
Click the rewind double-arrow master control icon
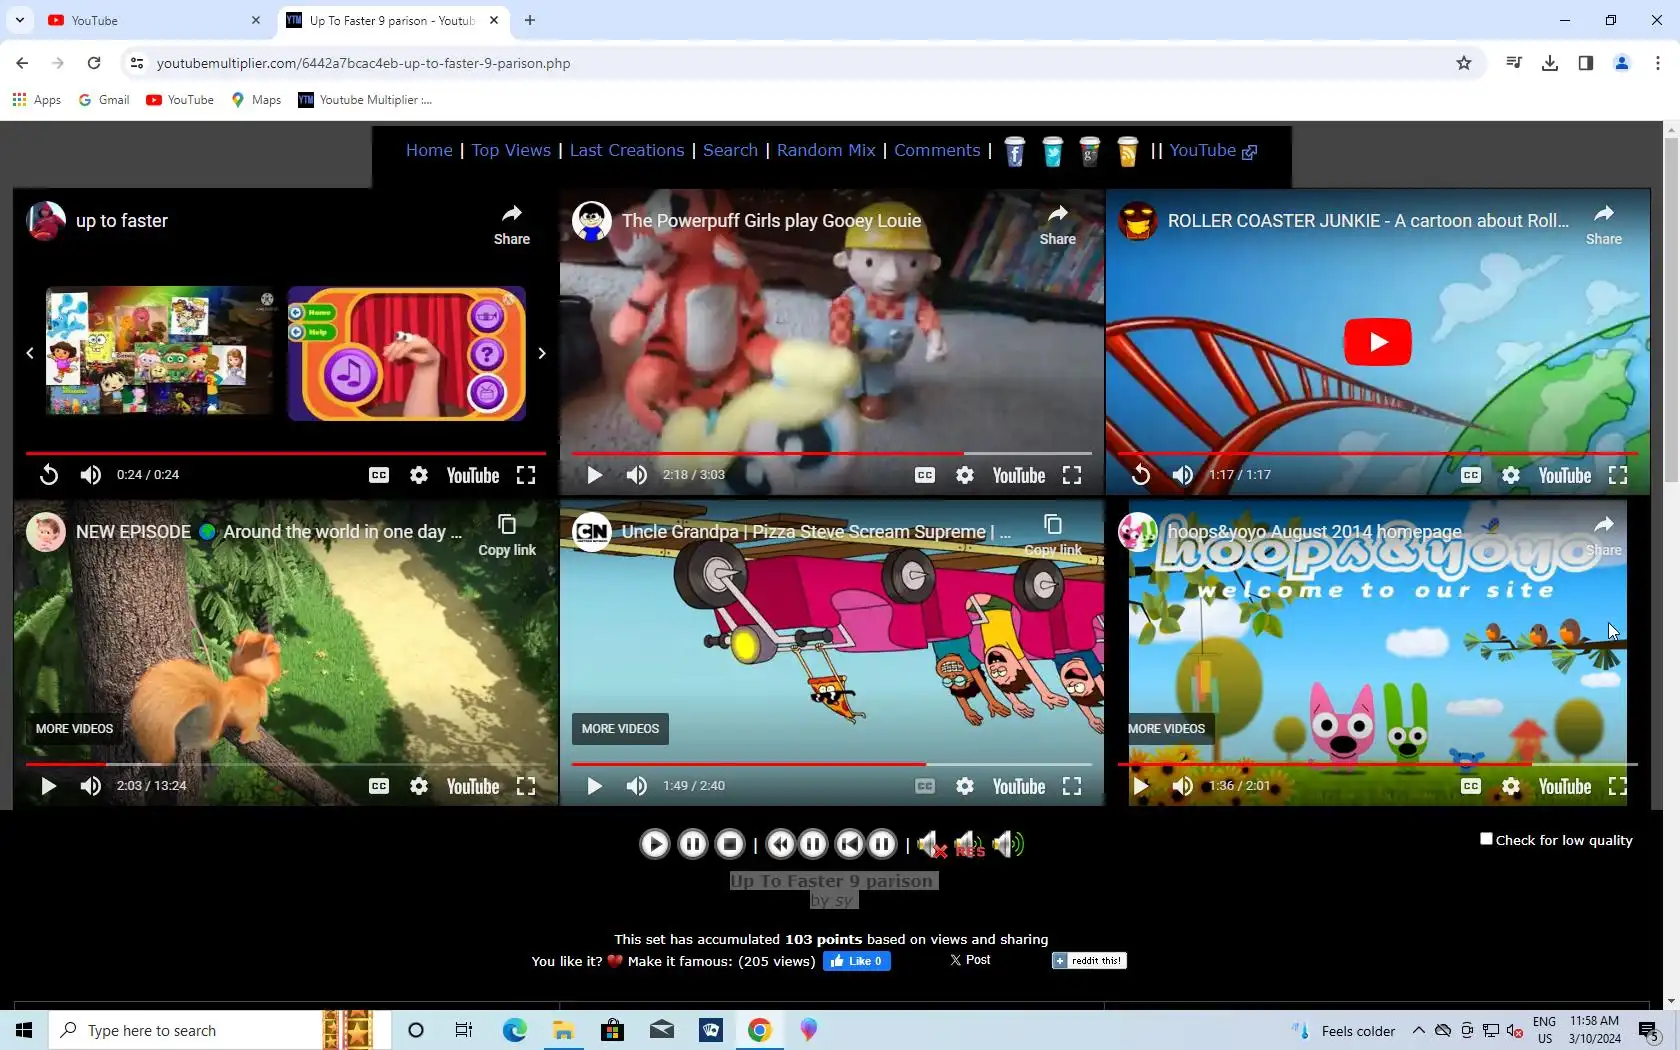781,844
